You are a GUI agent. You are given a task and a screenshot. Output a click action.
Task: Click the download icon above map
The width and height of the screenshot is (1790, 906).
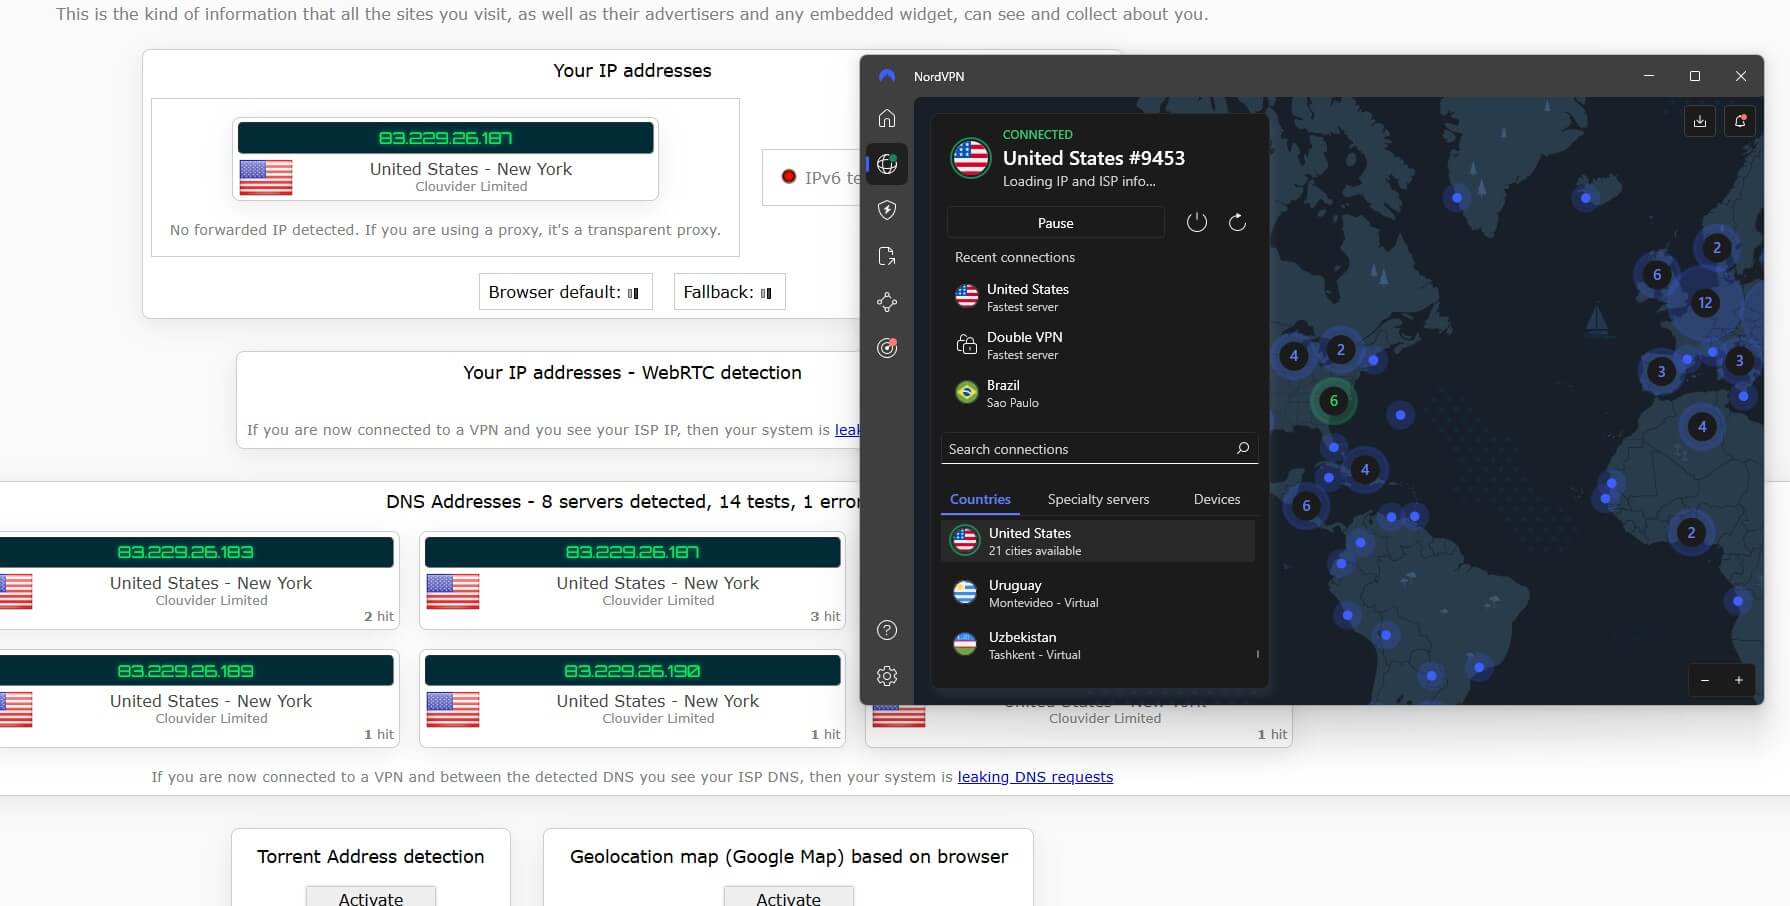[x=1700, y=121]
